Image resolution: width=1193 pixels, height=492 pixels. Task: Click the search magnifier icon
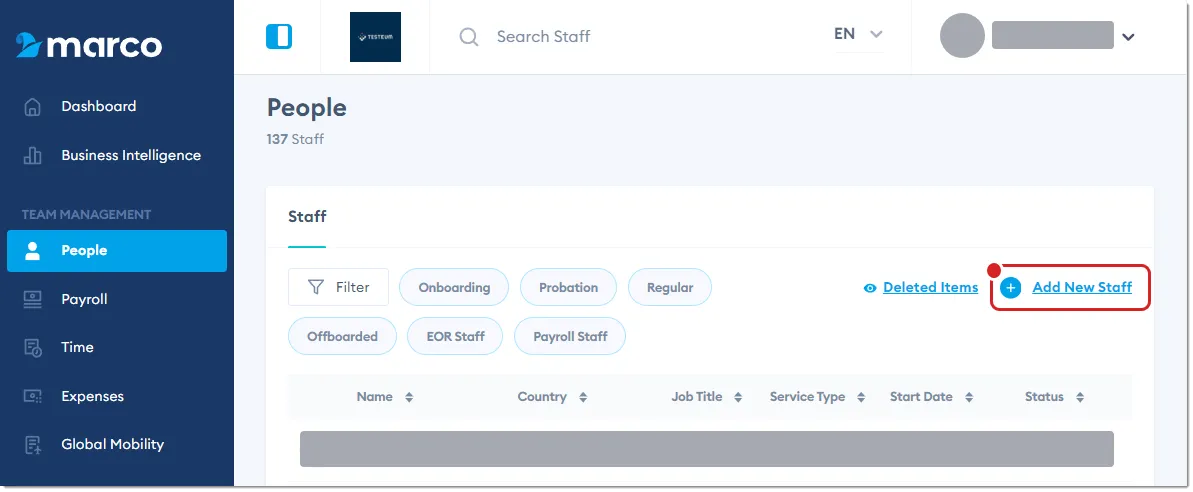coord(469,37)
